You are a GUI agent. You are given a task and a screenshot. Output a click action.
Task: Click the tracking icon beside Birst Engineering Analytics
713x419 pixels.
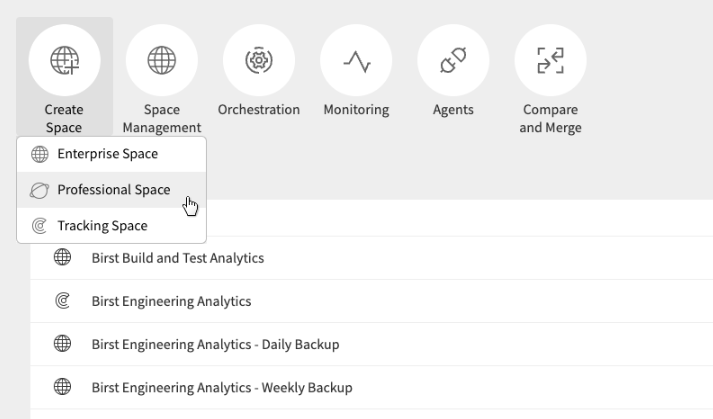62,301
